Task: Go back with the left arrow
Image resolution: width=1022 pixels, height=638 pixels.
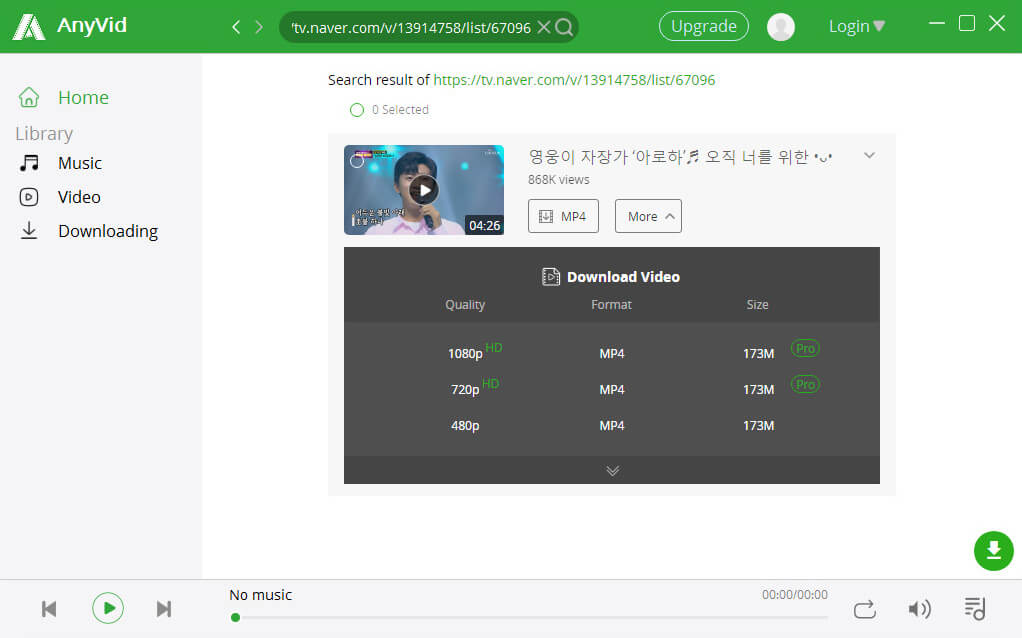Action: click(x=236, y=27)
